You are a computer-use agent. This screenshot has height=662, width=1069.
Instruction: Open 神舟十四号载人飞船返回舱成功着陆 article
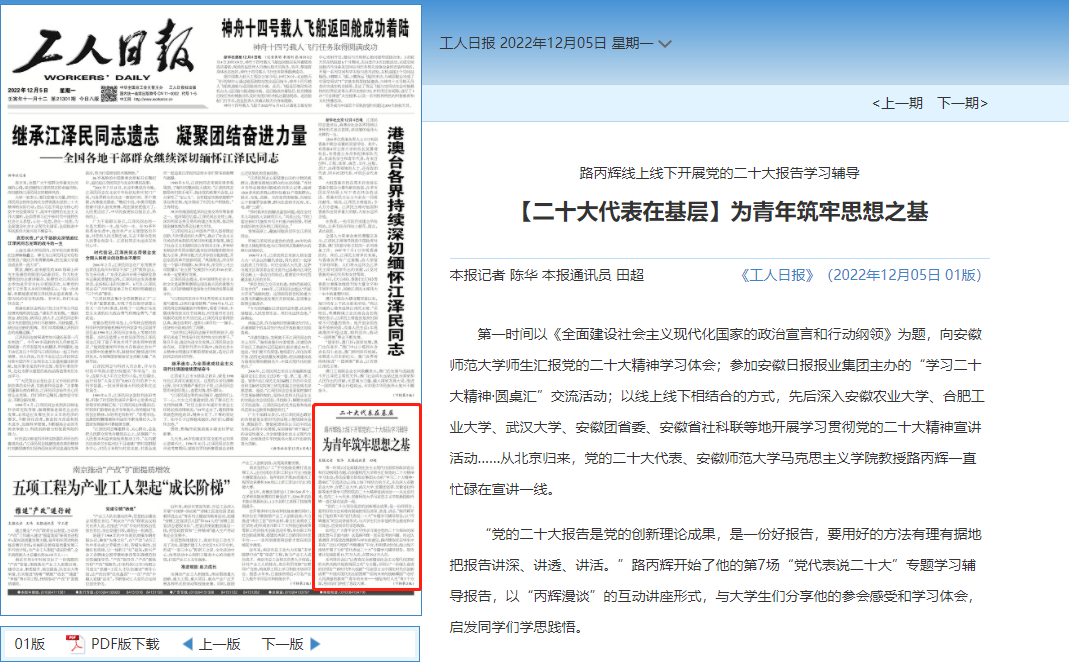[315, 29]
